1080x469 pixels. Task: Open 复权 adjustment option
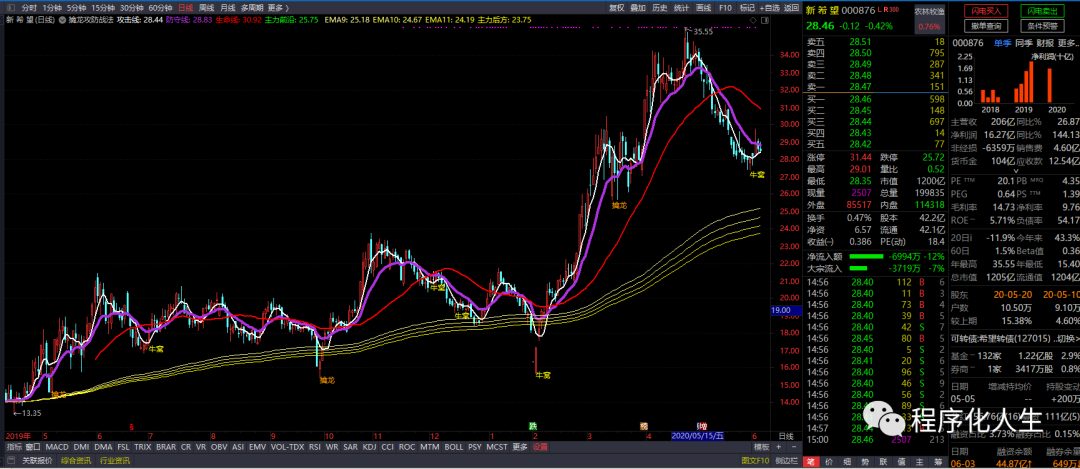(x=617, y=8)
